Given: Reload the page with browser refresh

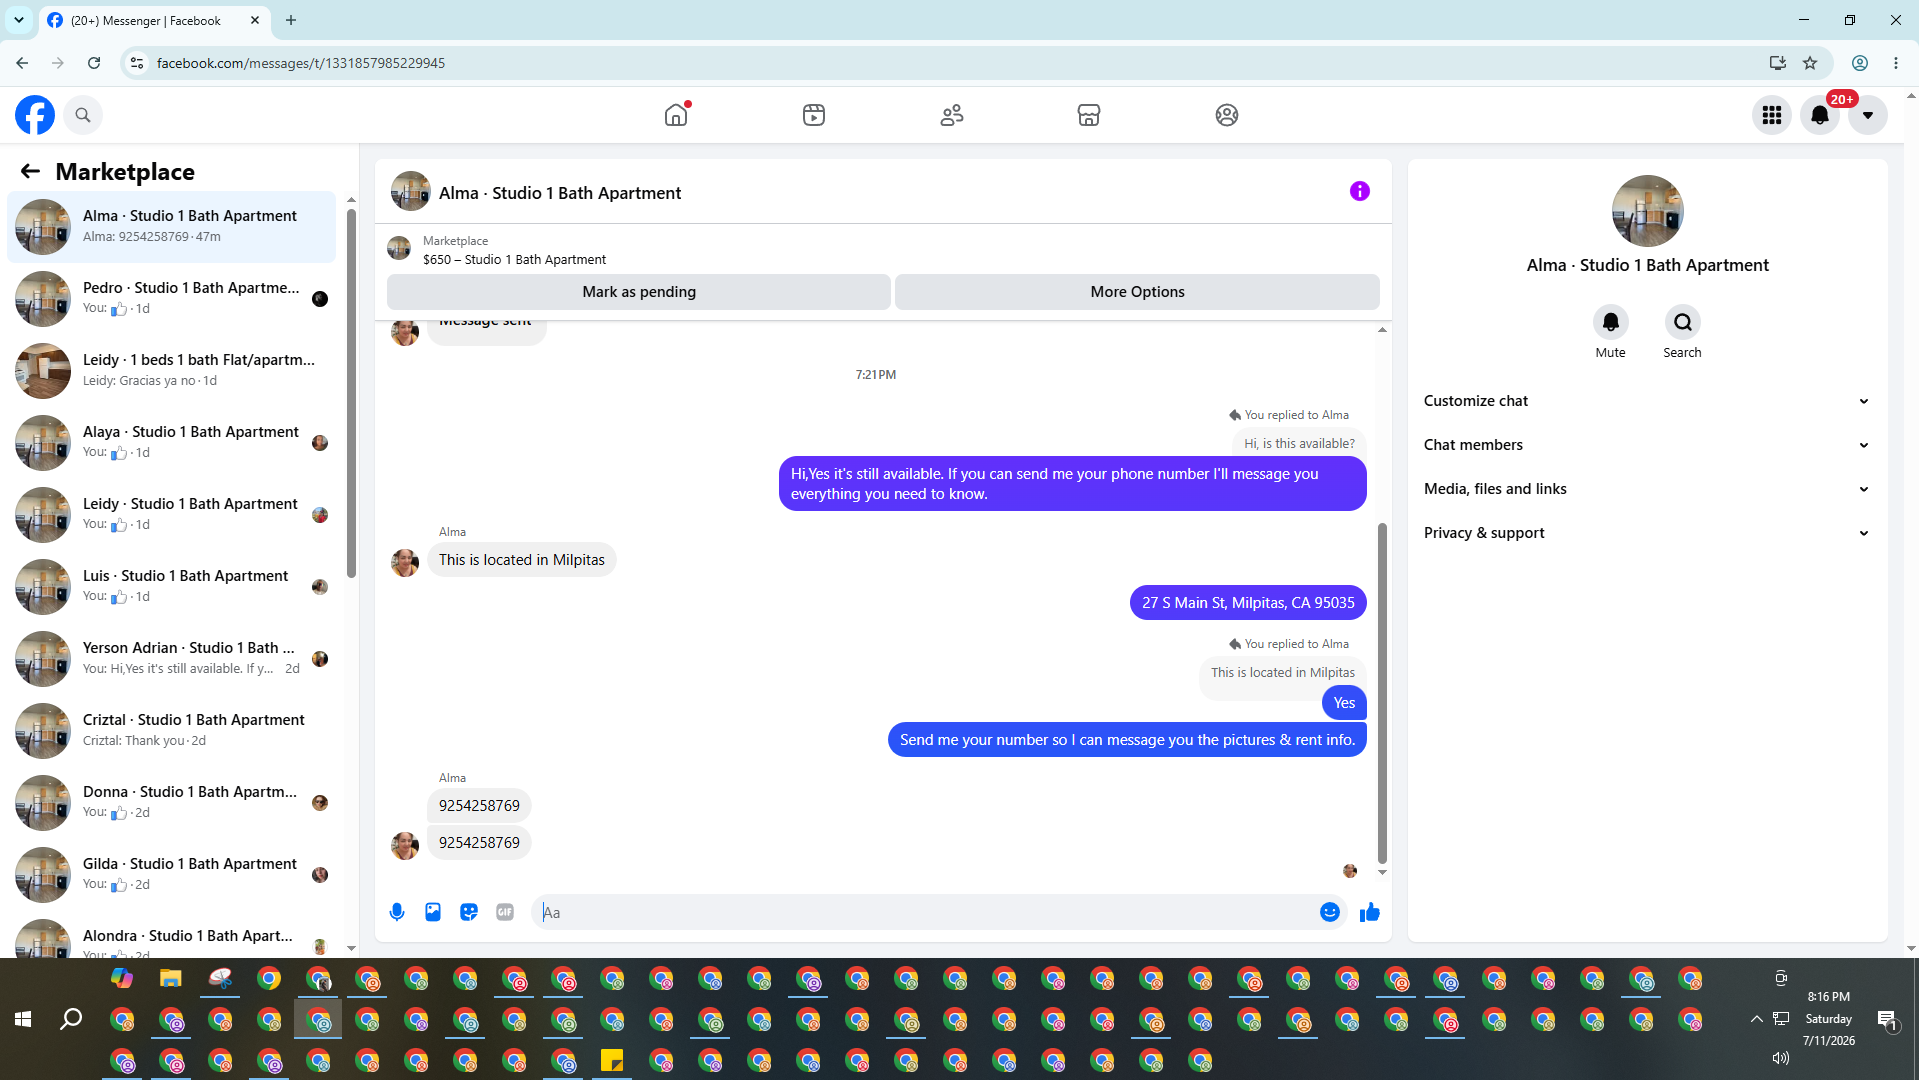Looking at the screenshot, I should coord(94,63).
